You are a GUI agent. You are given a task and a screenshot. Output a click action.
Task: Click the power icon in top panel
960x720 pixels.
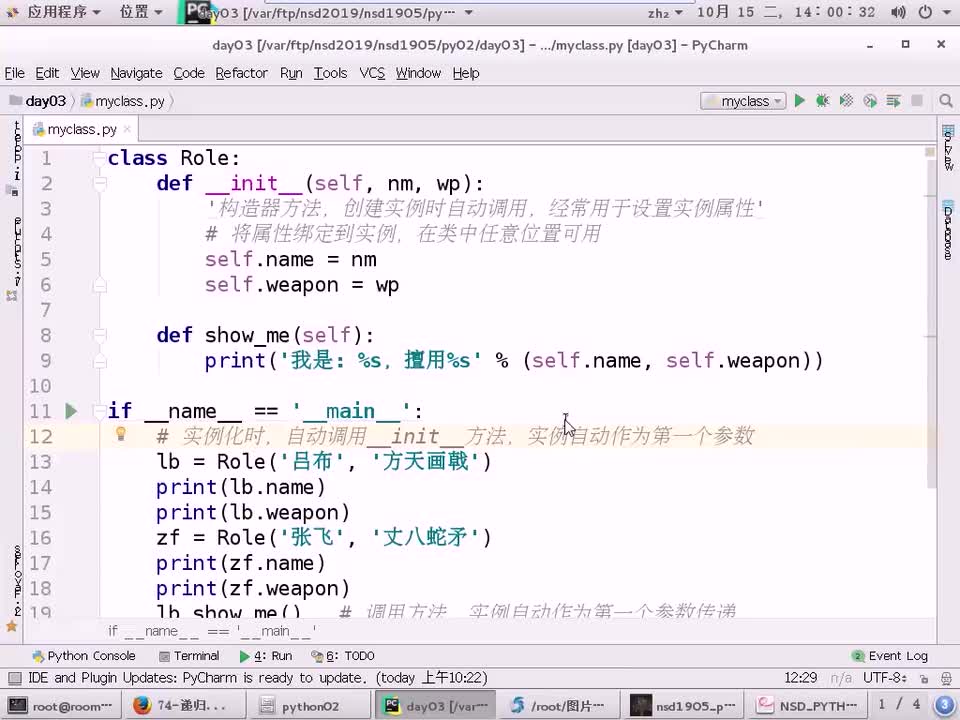(925, 12)
